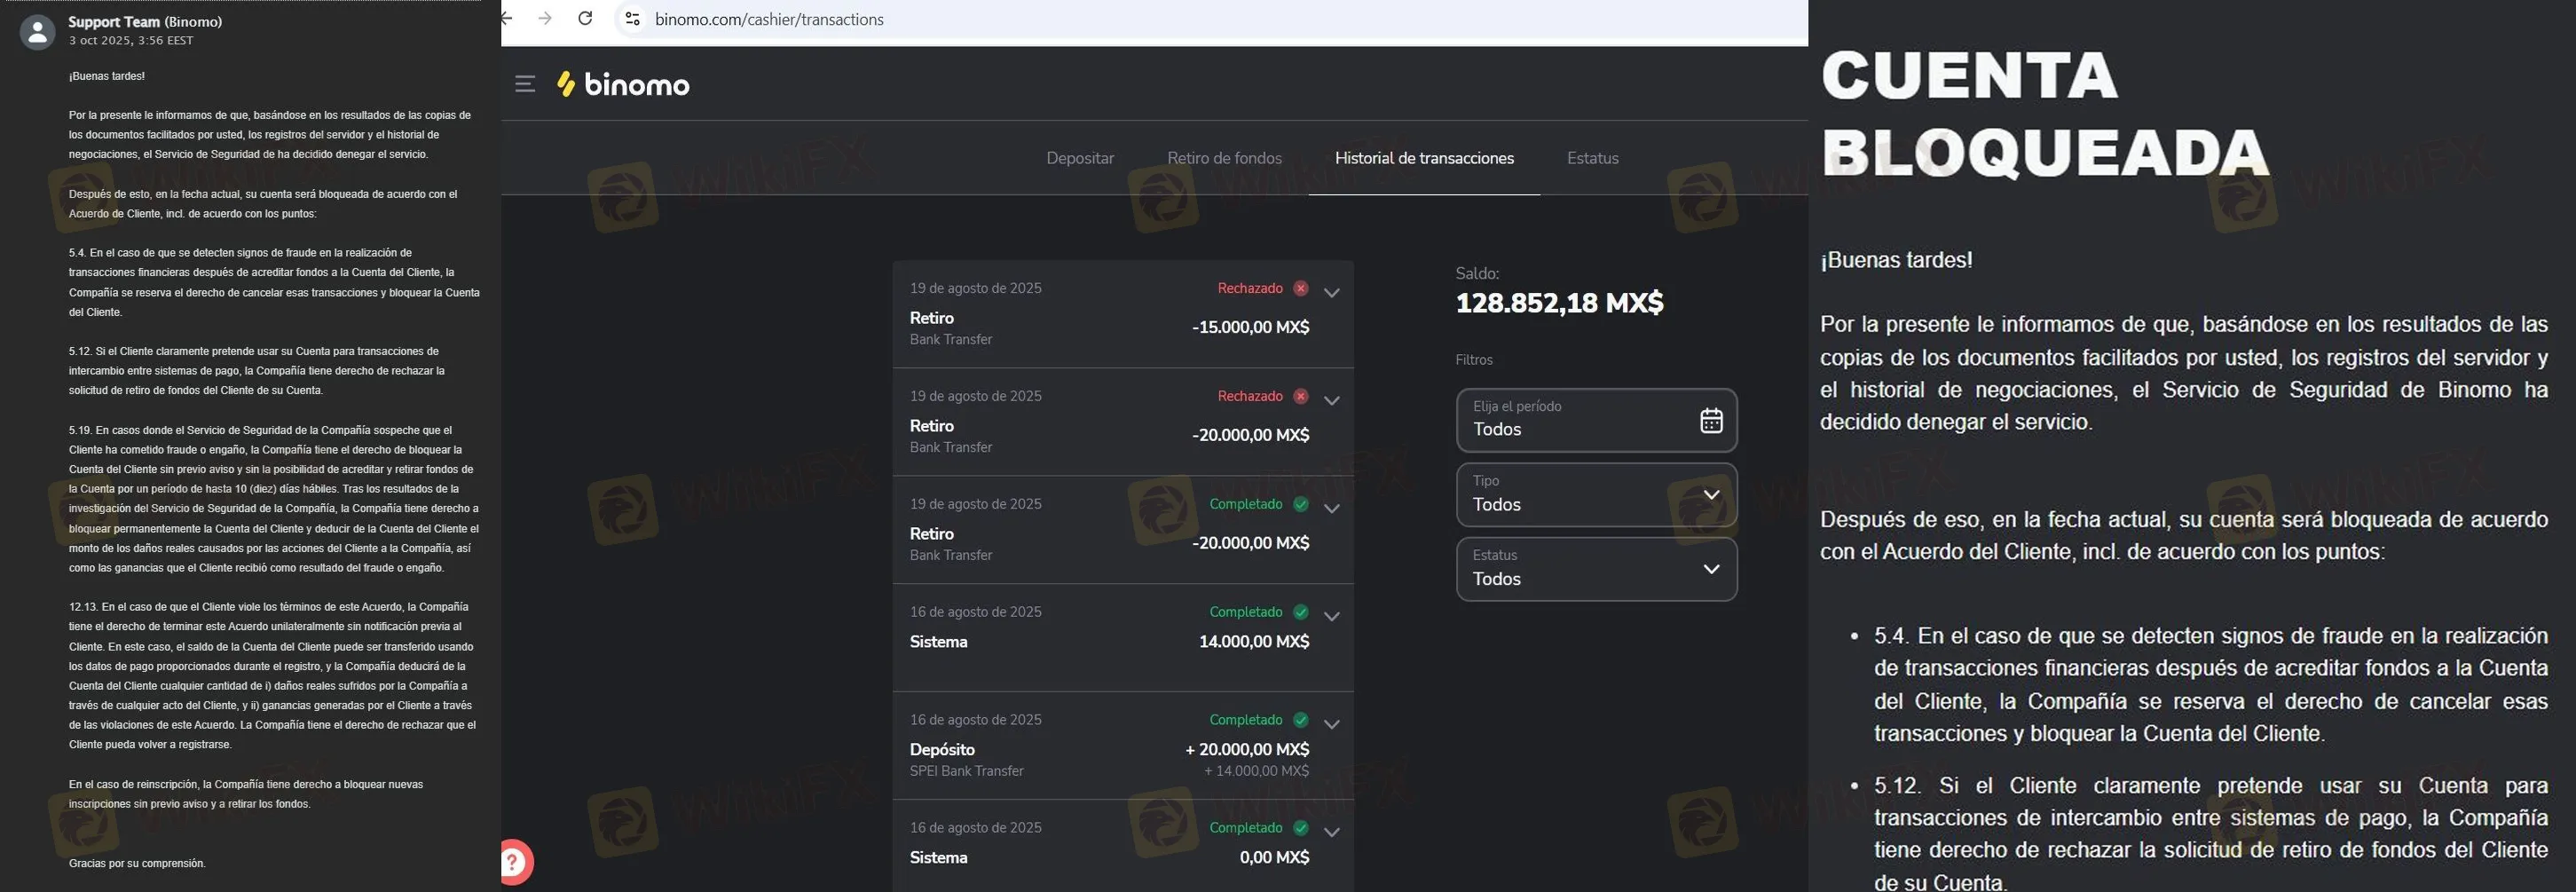Screen dimensions: 2576x892
Task: Open site info icon in address bar
Action: click(x=632, y=18)
